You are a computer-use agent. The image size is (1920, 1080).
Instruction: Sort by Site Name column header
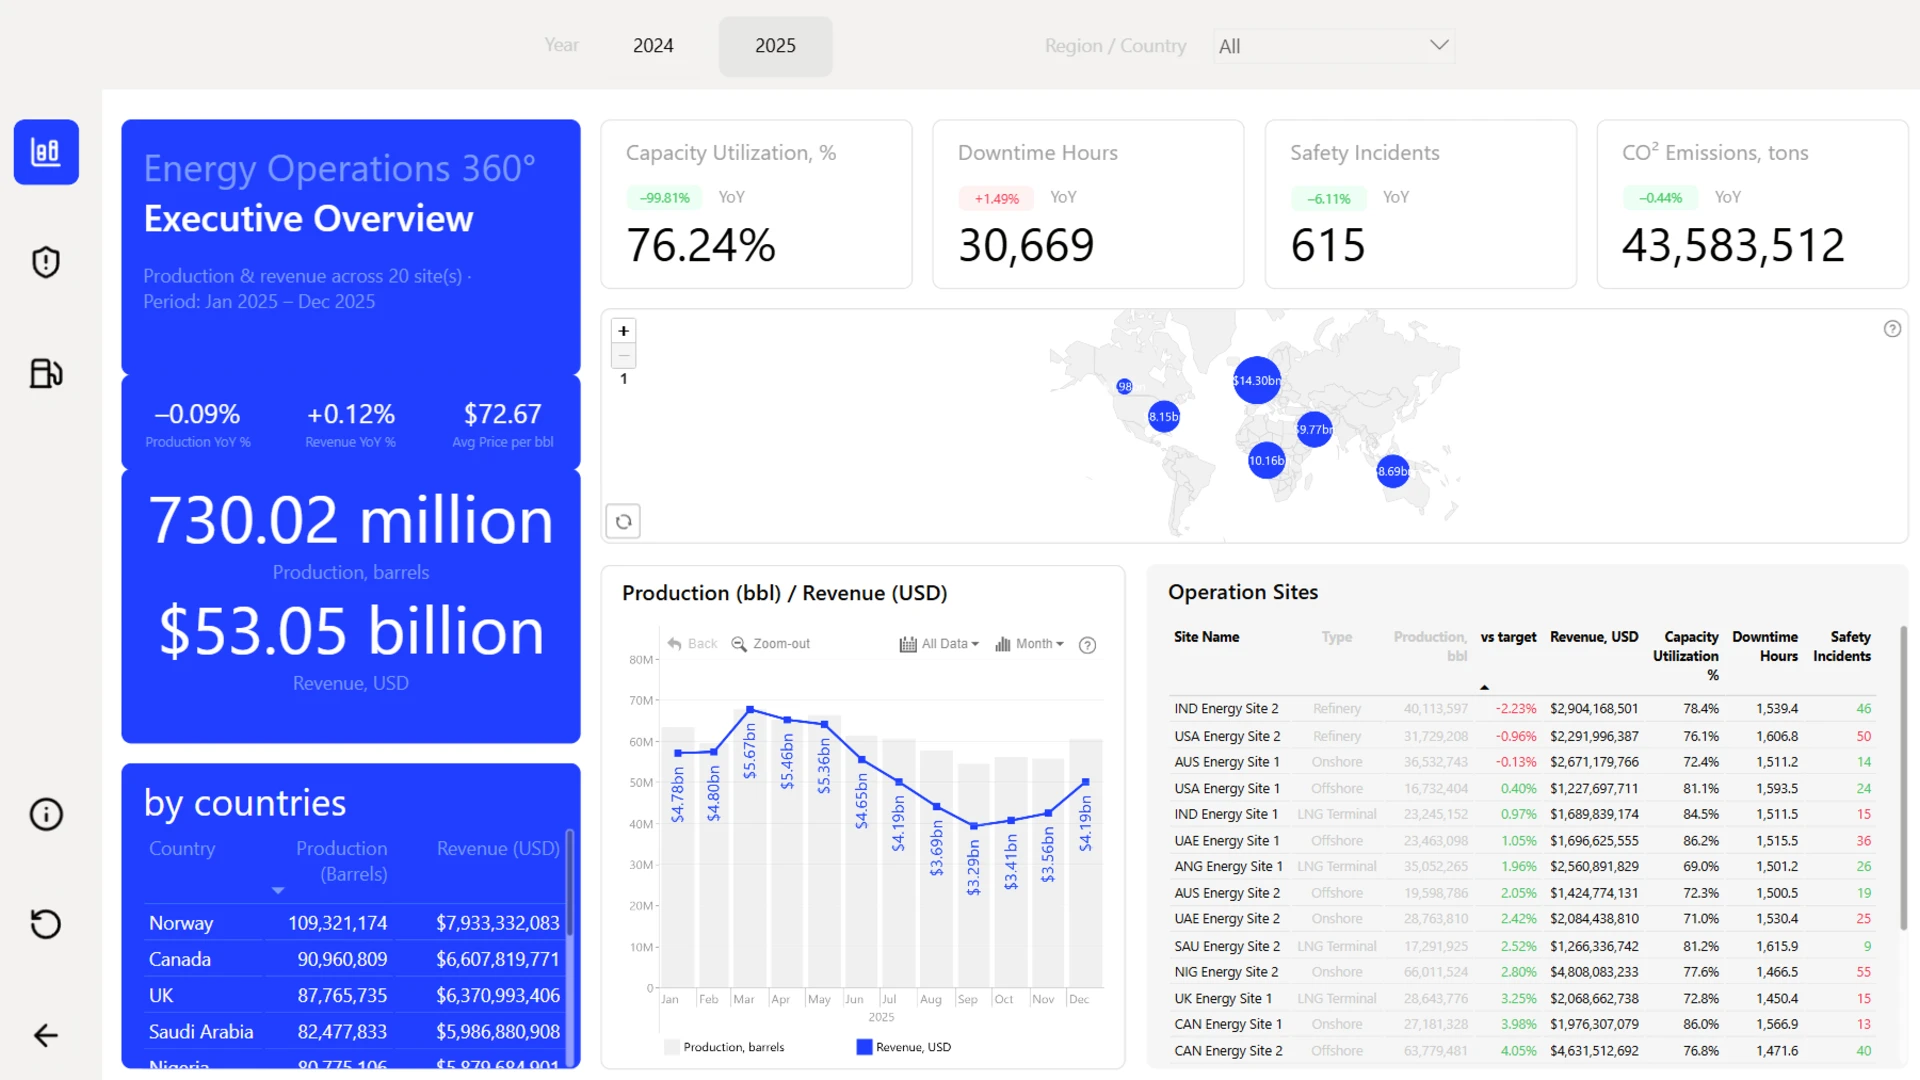click(x=1206, y=637)
